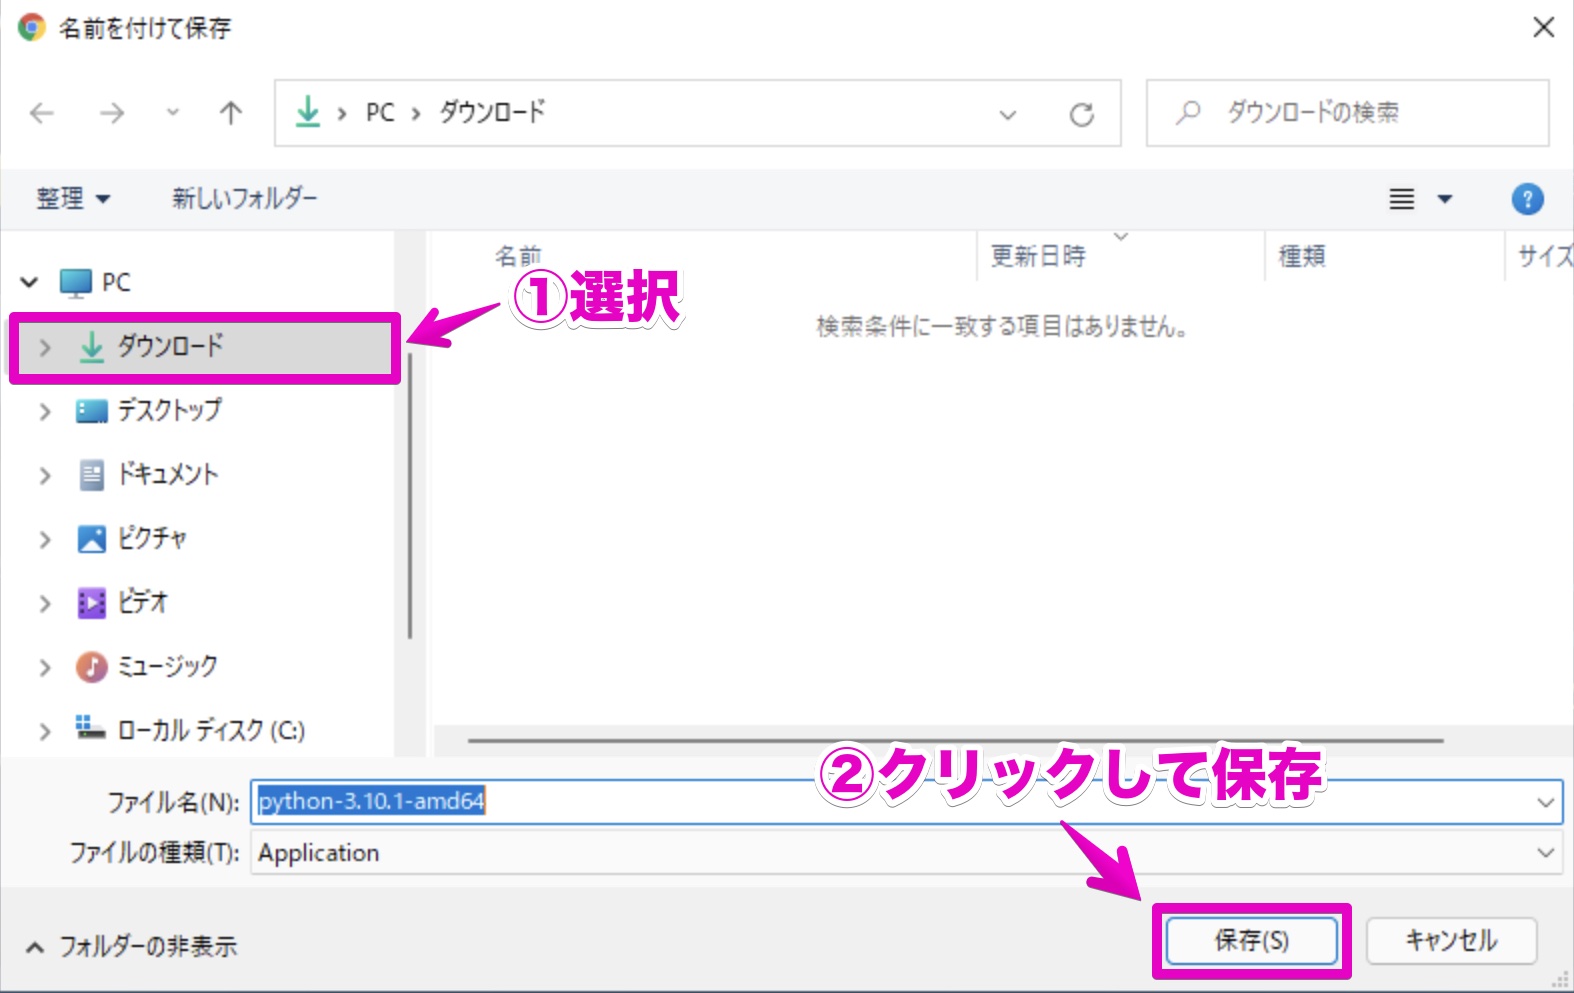The image size is (1574, 993).
Task: Open the address bar history dropdown
Action: [x=1008, y=114]
